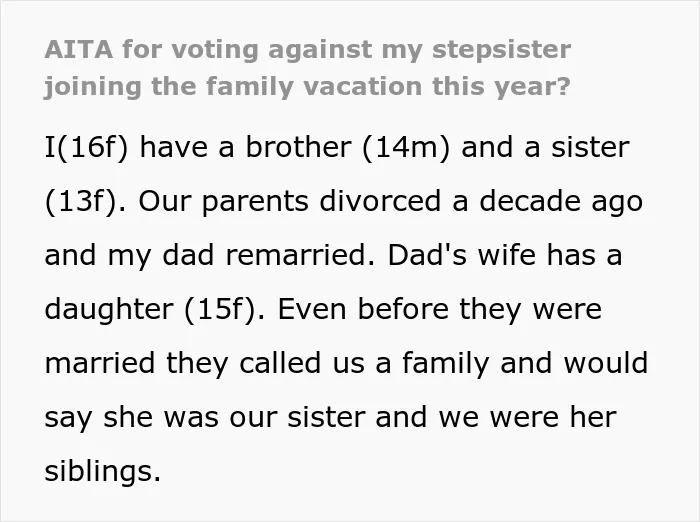The width and height of the screenshot is (700, 522).
Task: Click the word "brother" in the first line
Action: click(298, 147)
